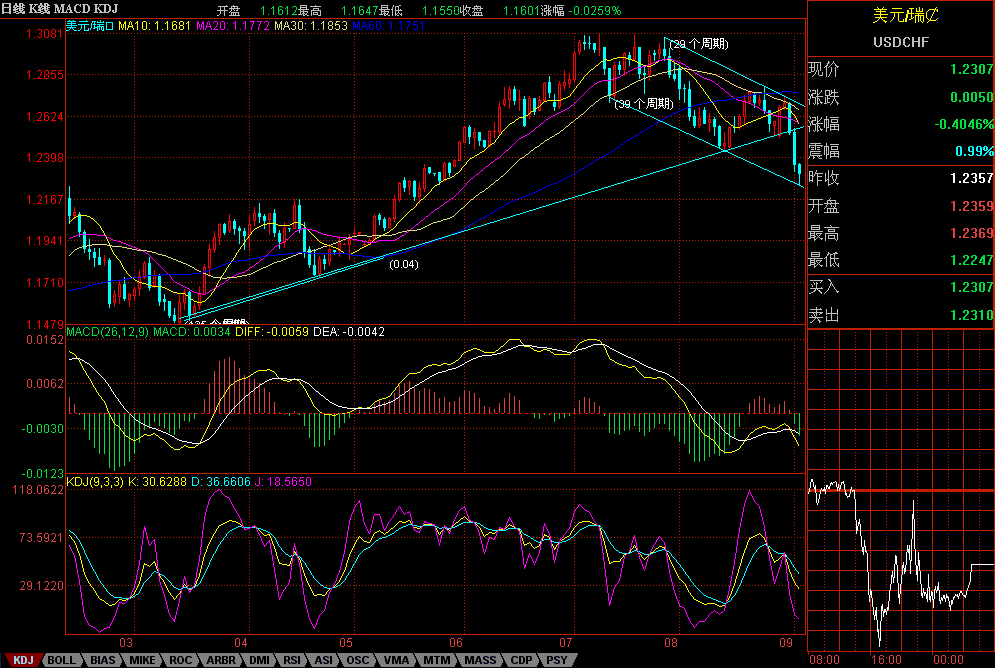This screenshot has height=668, width=995.
Task: Click the yellow 美元瑞郎 title in quote panel
Action: point(906,15)
